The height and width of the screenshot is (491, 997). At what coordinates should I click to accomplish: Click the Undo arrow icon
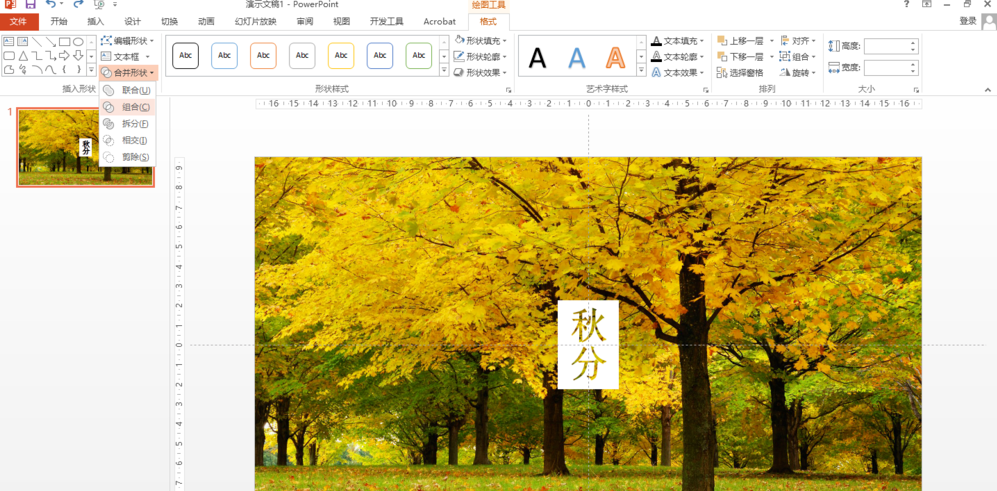point(52,4)
